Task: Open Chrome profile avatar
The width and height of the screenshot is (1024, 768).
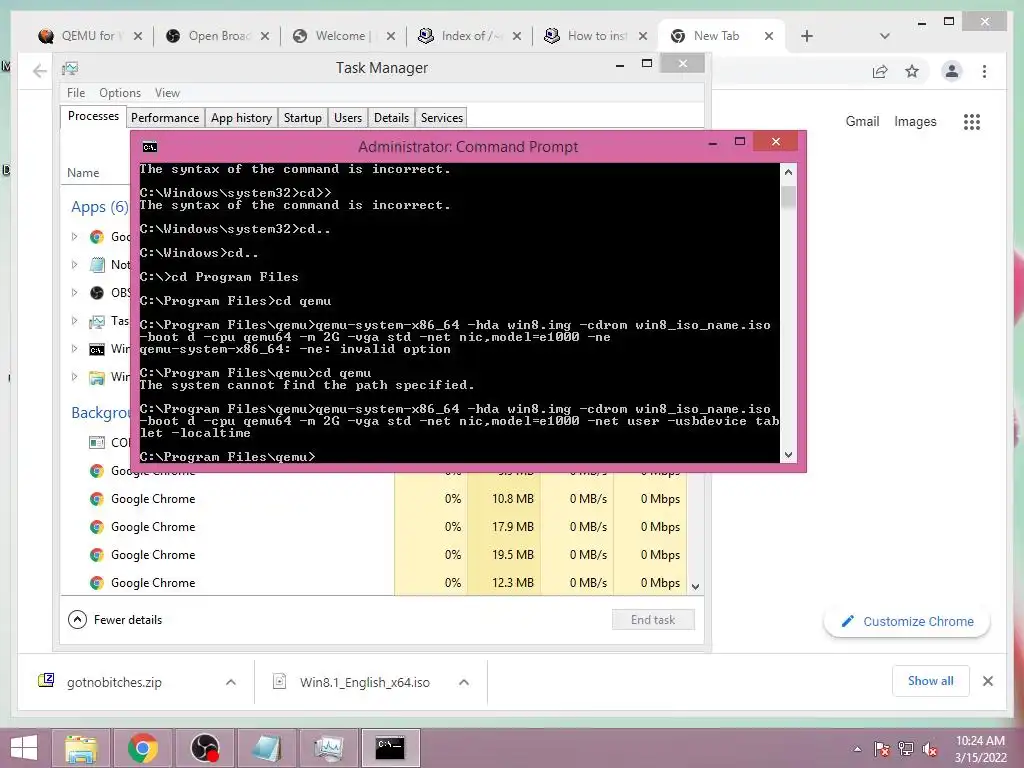Action: (x=952, y=71)
